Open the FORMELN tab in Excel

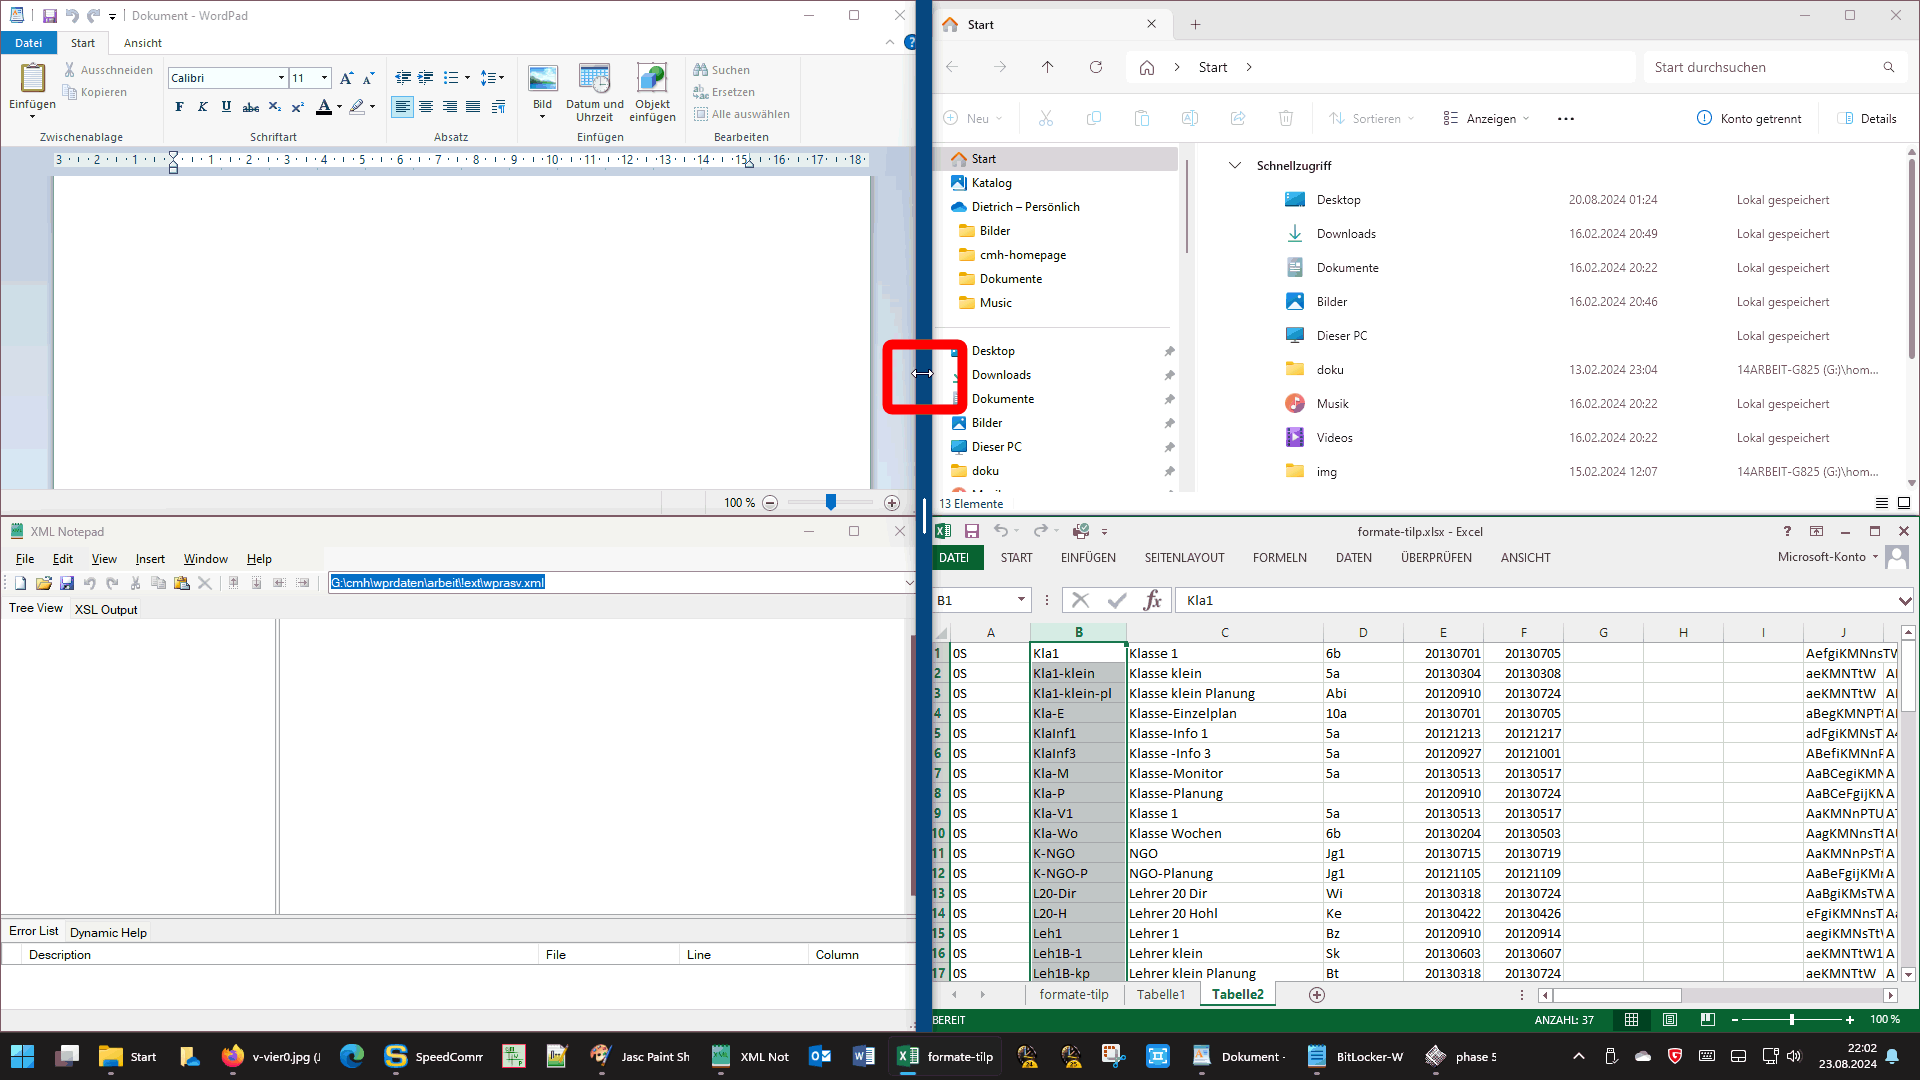tap(1279, 558)
